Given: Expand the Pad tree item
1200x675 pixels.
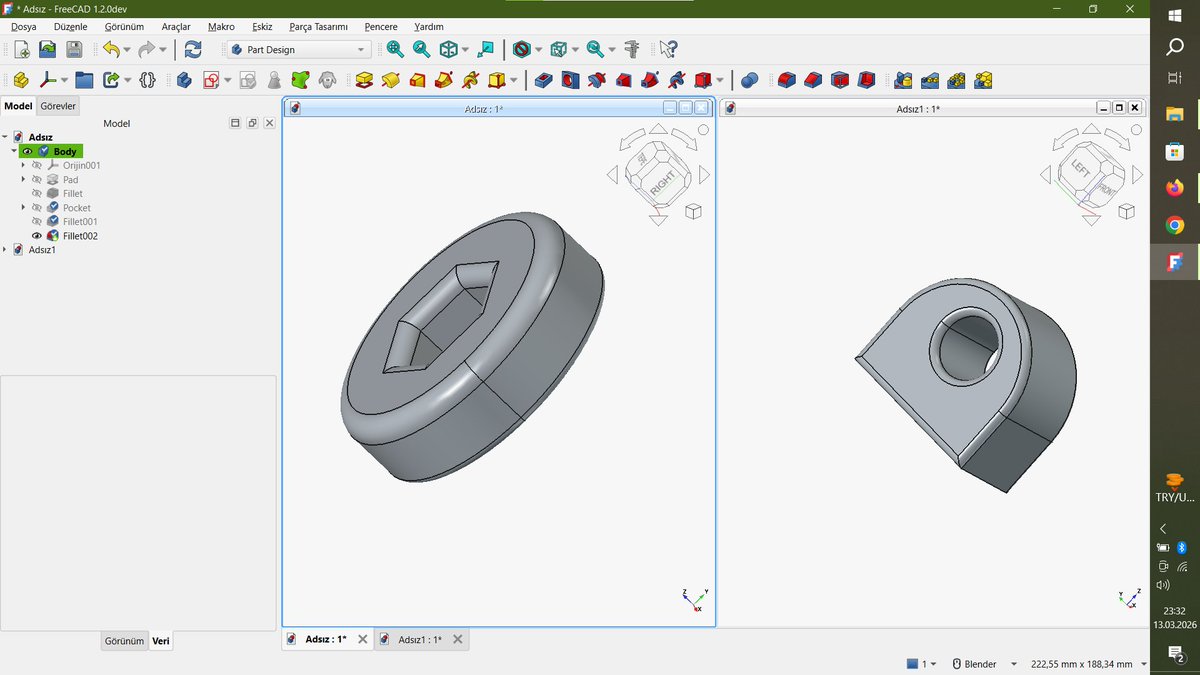Looking at the screenshot, I should [23, 179].
